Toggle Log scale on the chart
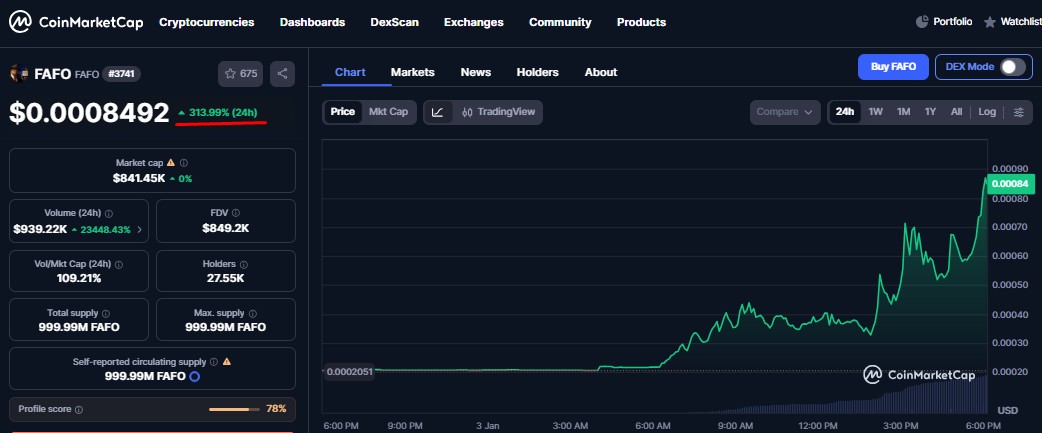1042x433 pixels. click(x=987, y=112)
